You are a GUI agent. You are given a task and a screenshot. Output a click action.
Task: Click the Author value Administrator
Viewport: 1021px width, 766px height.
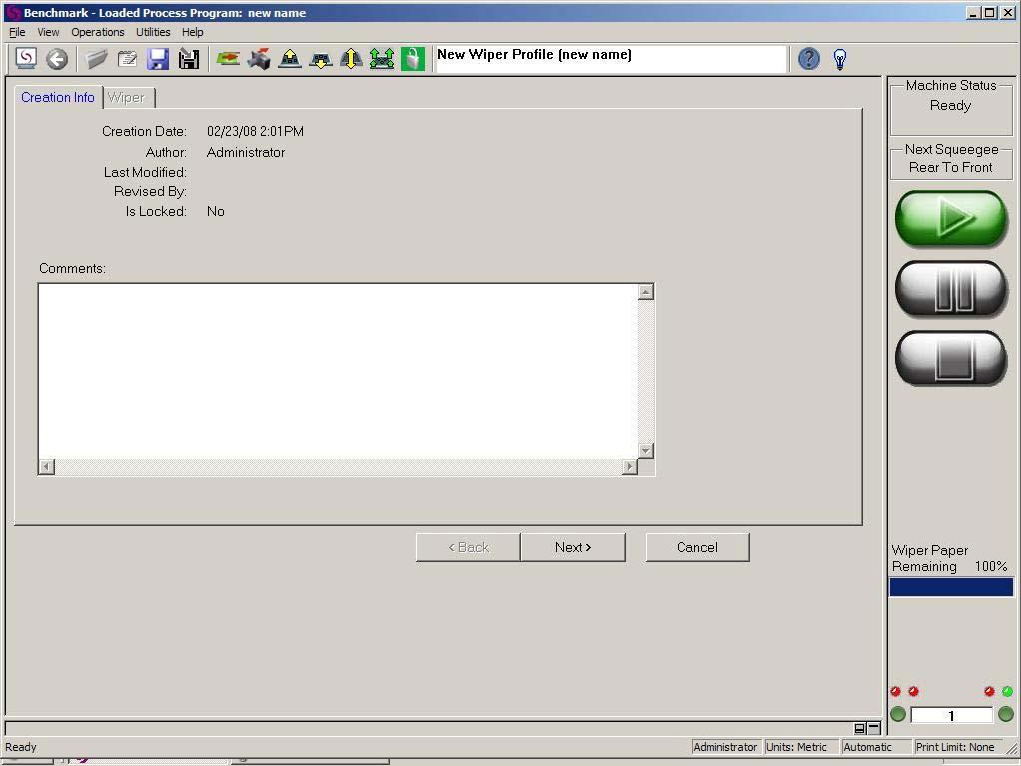point(246,152)
